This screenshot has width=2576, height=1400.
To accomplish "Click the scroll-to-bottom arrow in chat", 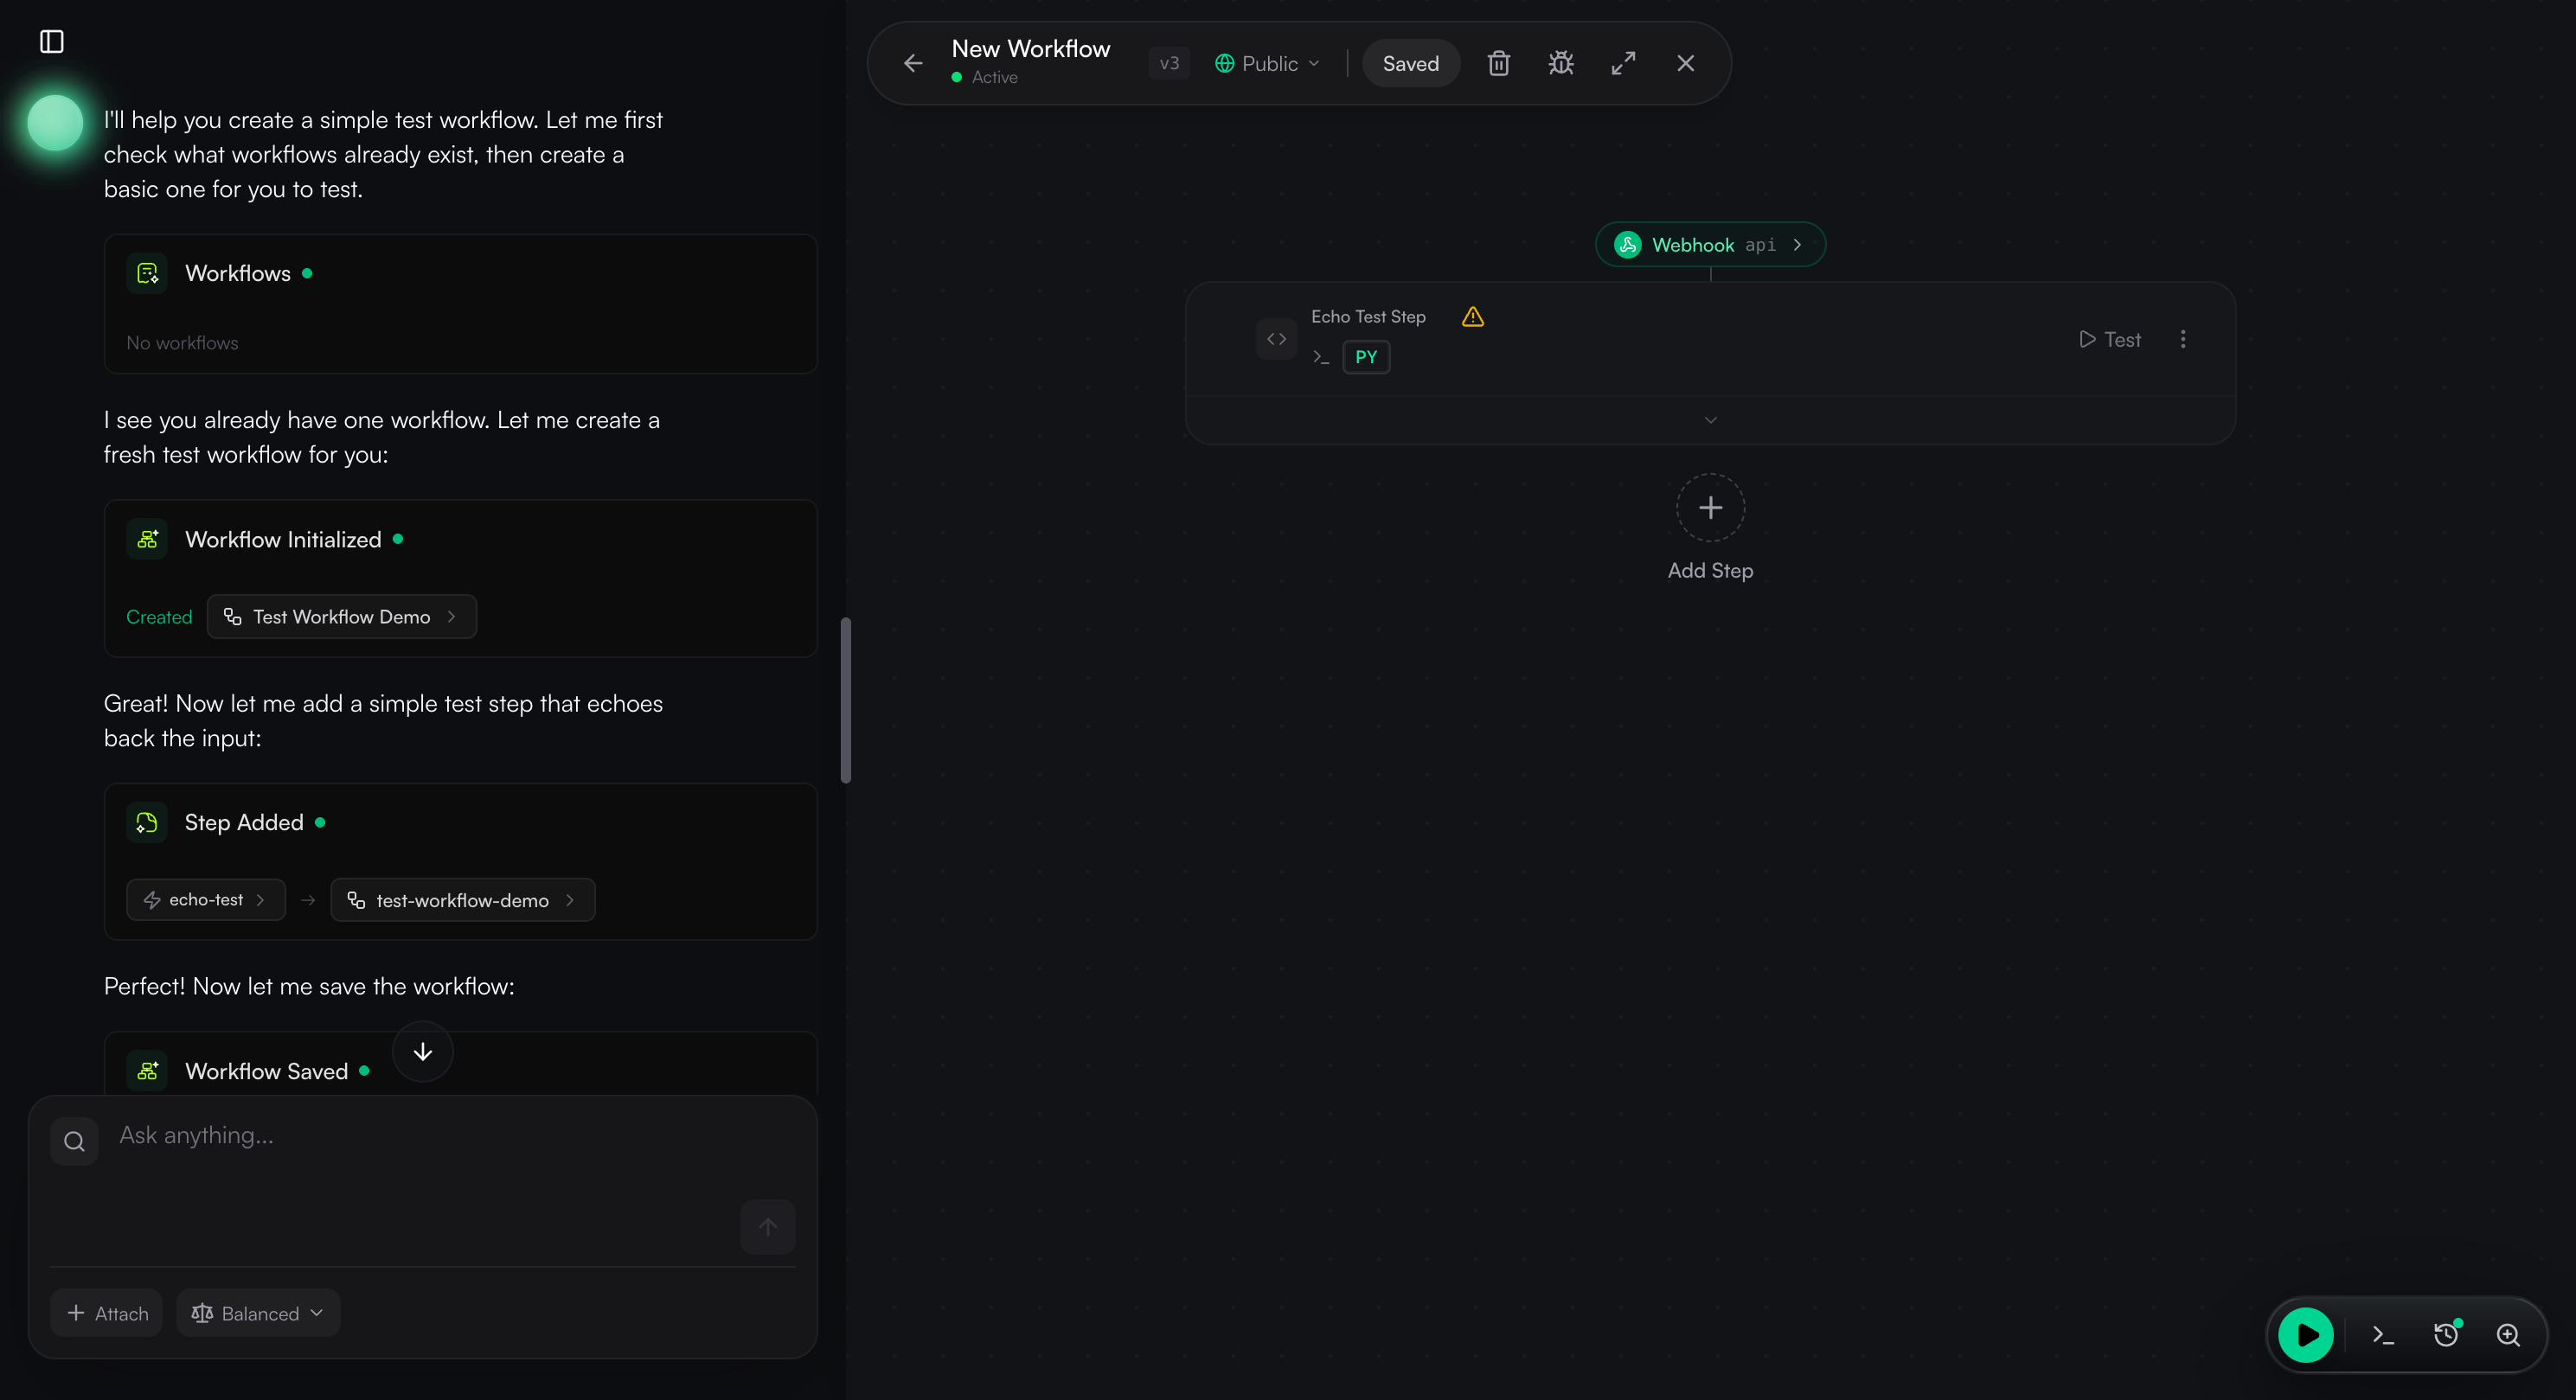I will 421,1052.
